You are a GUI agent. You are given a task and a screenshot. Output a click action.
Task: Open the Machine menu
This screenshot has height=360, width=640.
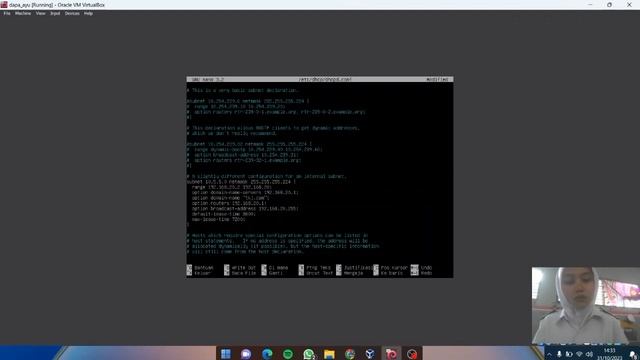pyautogui.click(x=23, y=13)
